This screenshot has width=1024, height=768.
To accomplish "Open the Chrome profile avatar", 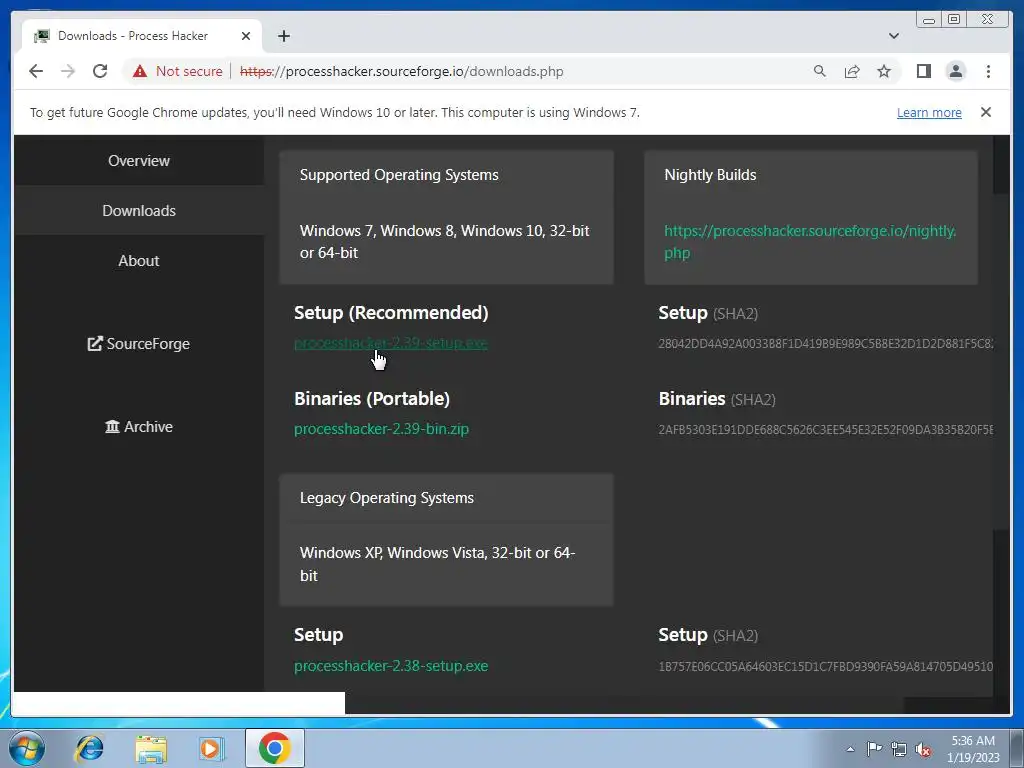I will pyautogui.click(x=955, y=71).
